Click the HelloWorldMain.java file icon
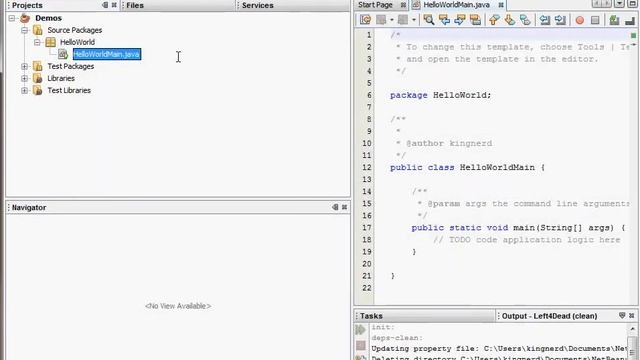 tap(63, 54)
